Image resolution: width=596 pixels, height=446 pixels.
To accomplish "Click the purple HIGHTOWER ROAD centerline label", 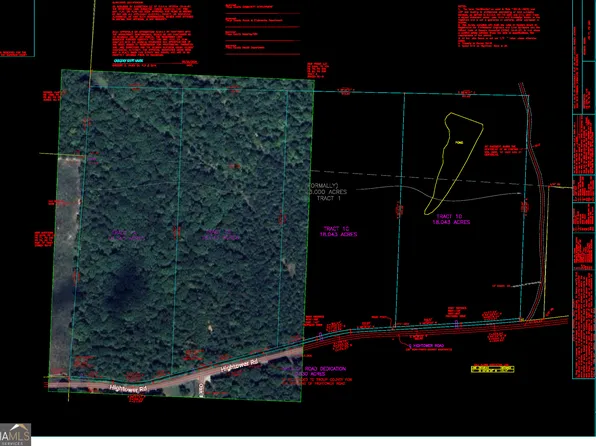I will point(426,346).
